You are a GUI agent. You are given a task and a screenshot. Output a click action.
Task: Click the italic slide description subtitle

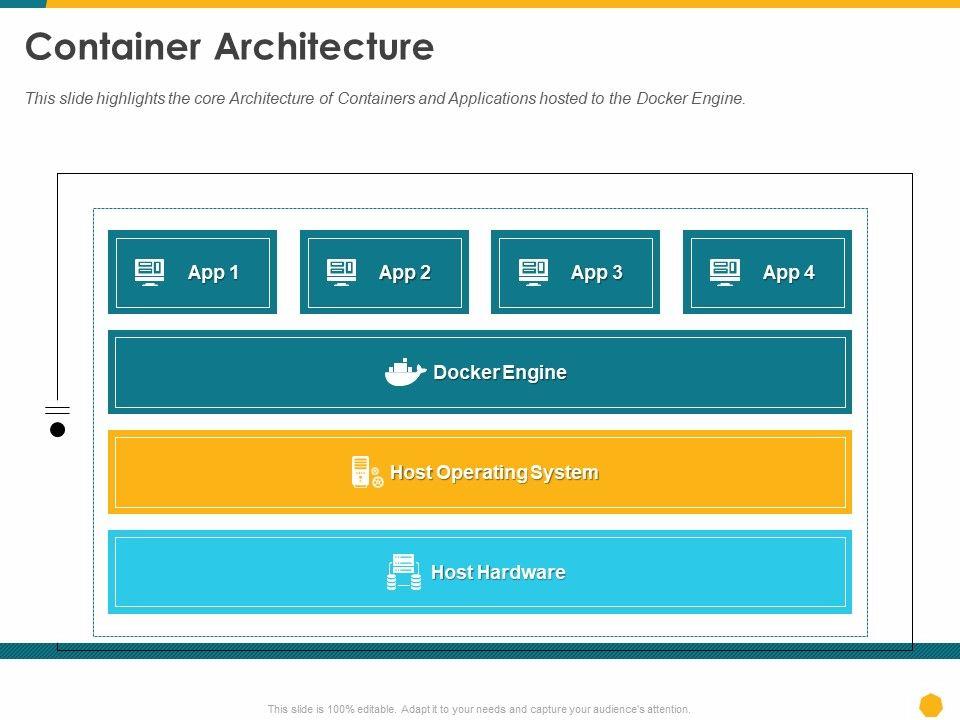click(385, 99)
